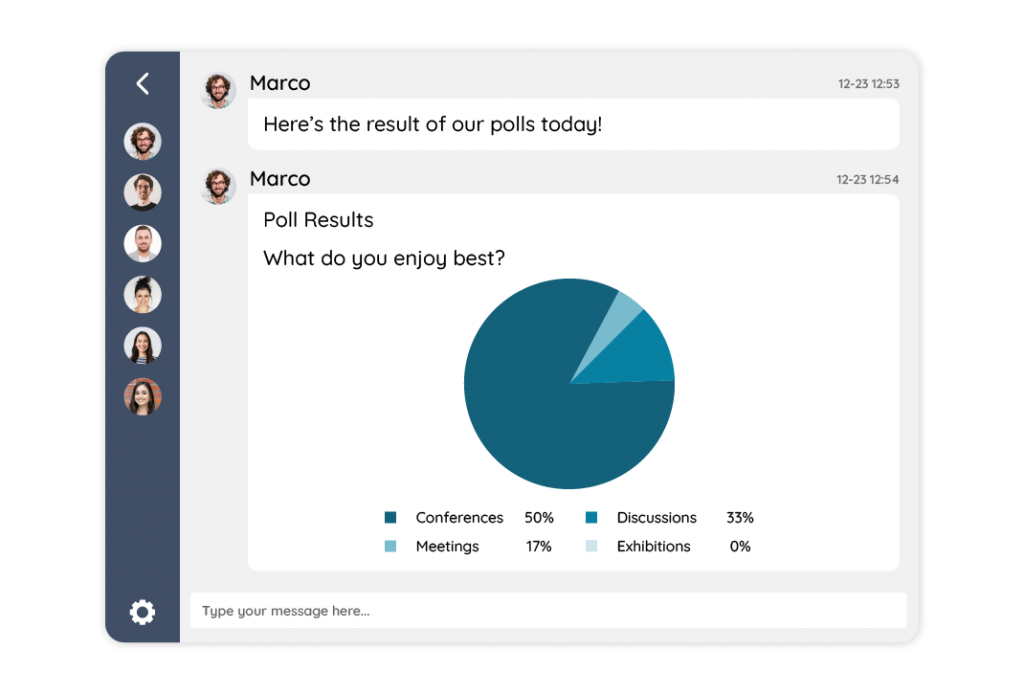This screenshot has width=1024, height=694.
Task: Open the settings gear in the sidebar
Action: (142, 611)
